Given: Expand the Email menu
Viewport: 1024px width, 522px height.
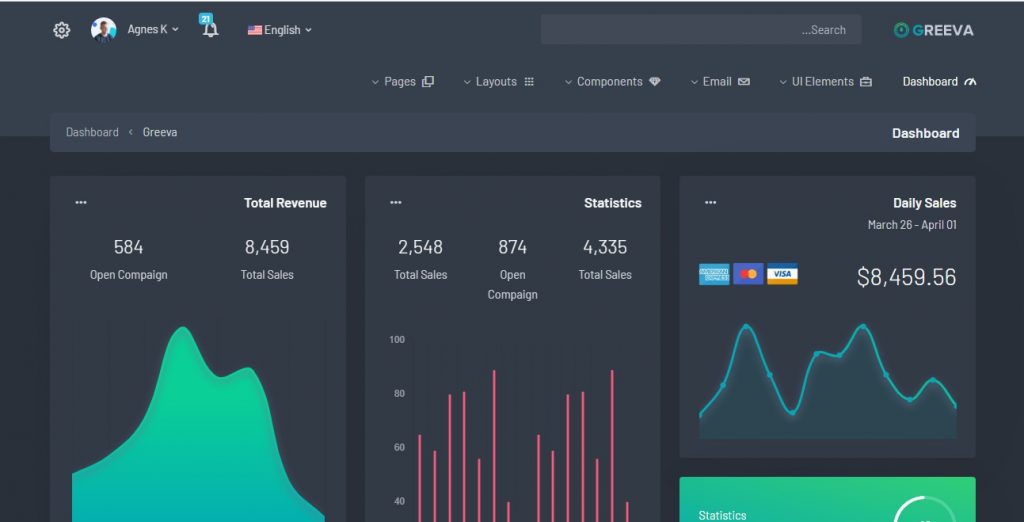Looking at the screenshot, I should 719,82.
